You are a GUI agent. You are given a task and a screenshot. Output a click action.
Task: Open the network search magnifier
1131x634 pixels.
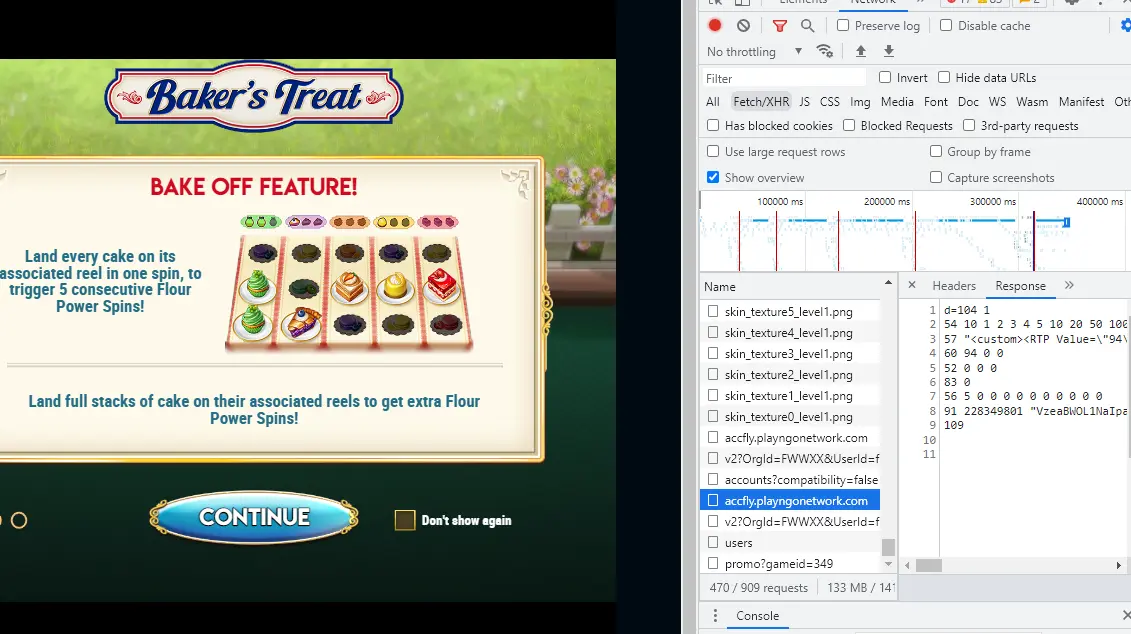click(807, 26)
